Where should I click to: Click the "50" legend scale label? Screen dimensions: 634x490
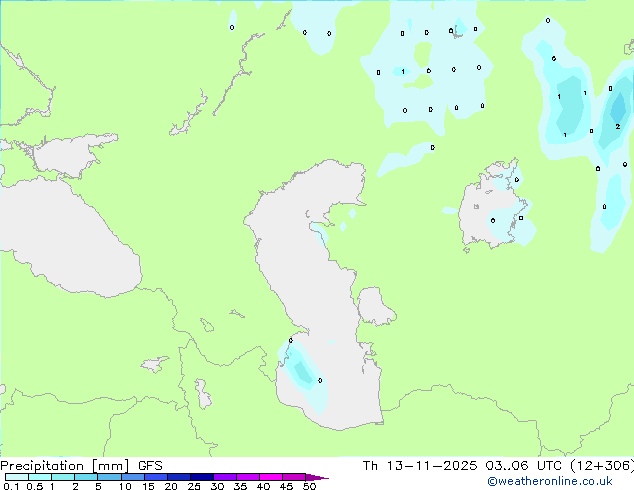[x=309, y=486]
